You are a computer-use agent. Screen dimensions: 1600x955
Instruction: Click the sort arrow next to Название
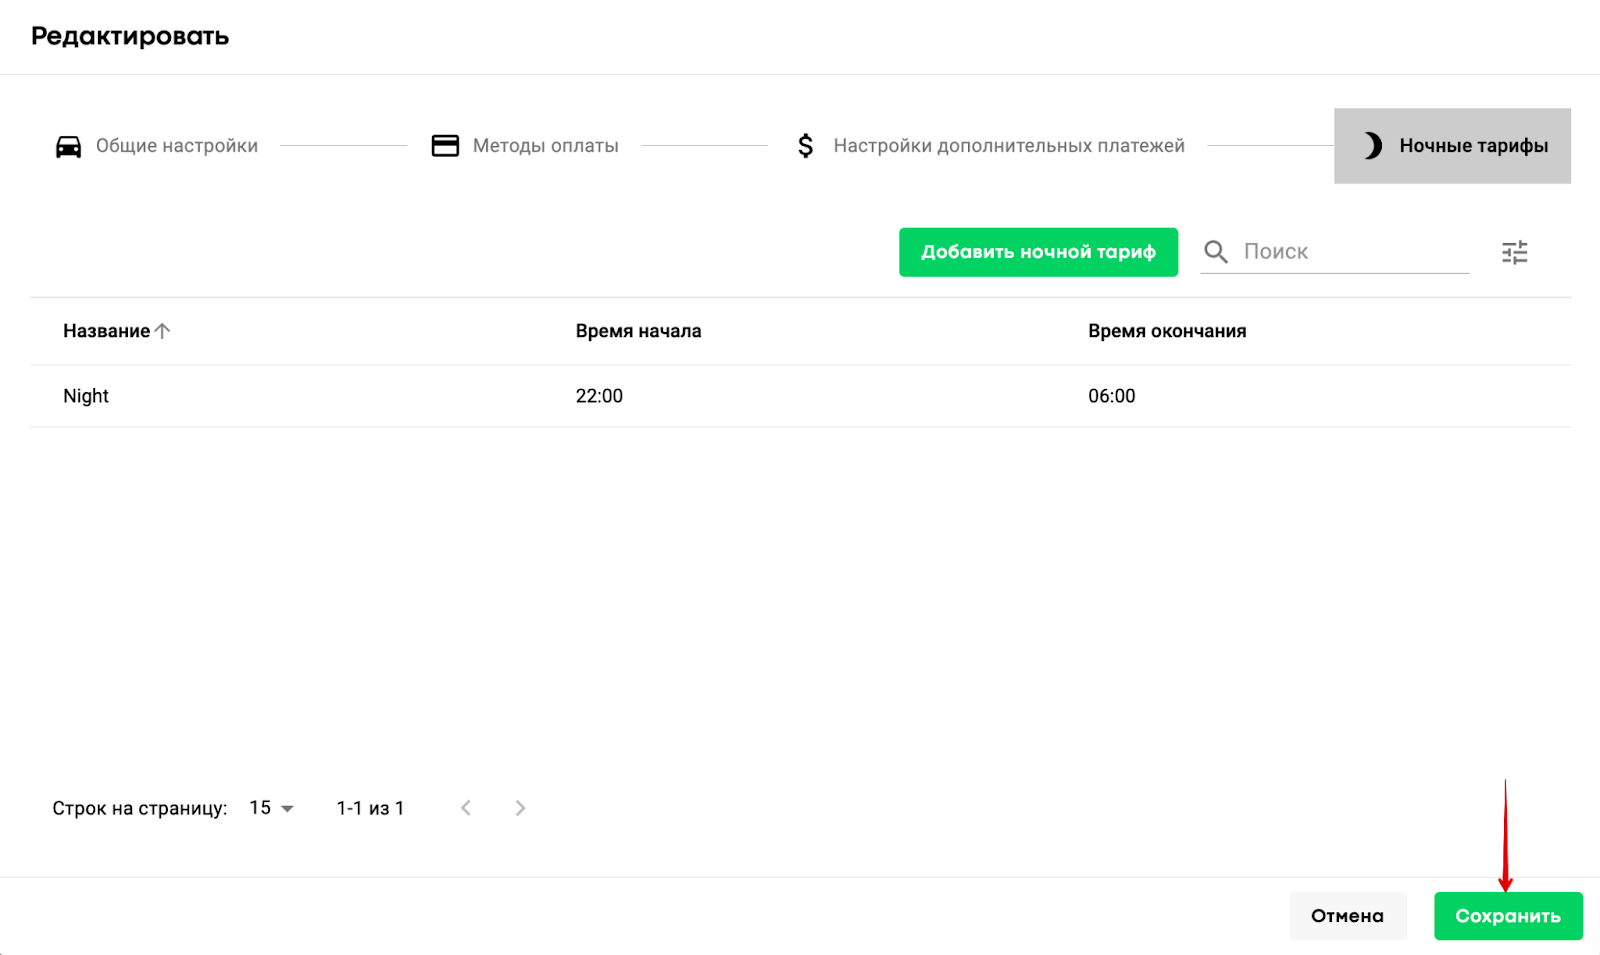[163, 331]
